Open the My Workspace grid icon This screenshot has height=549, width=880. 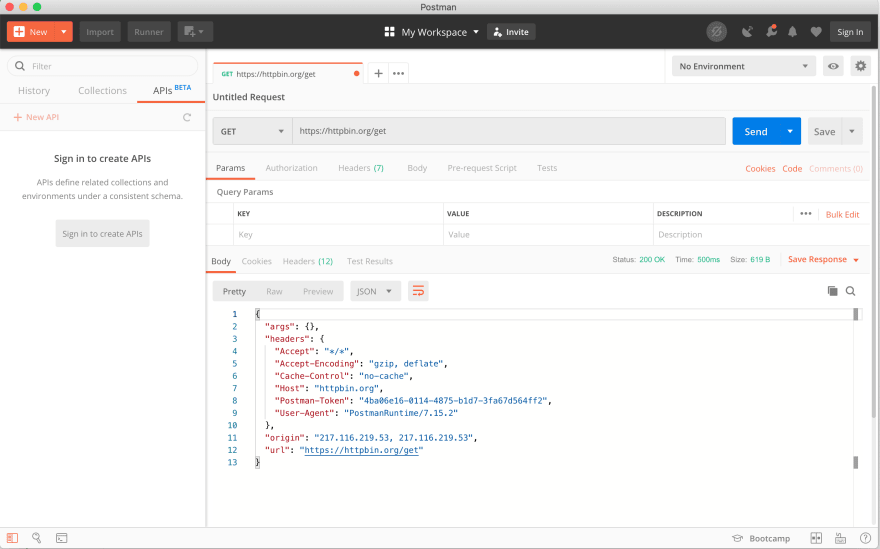pos(389,32)
